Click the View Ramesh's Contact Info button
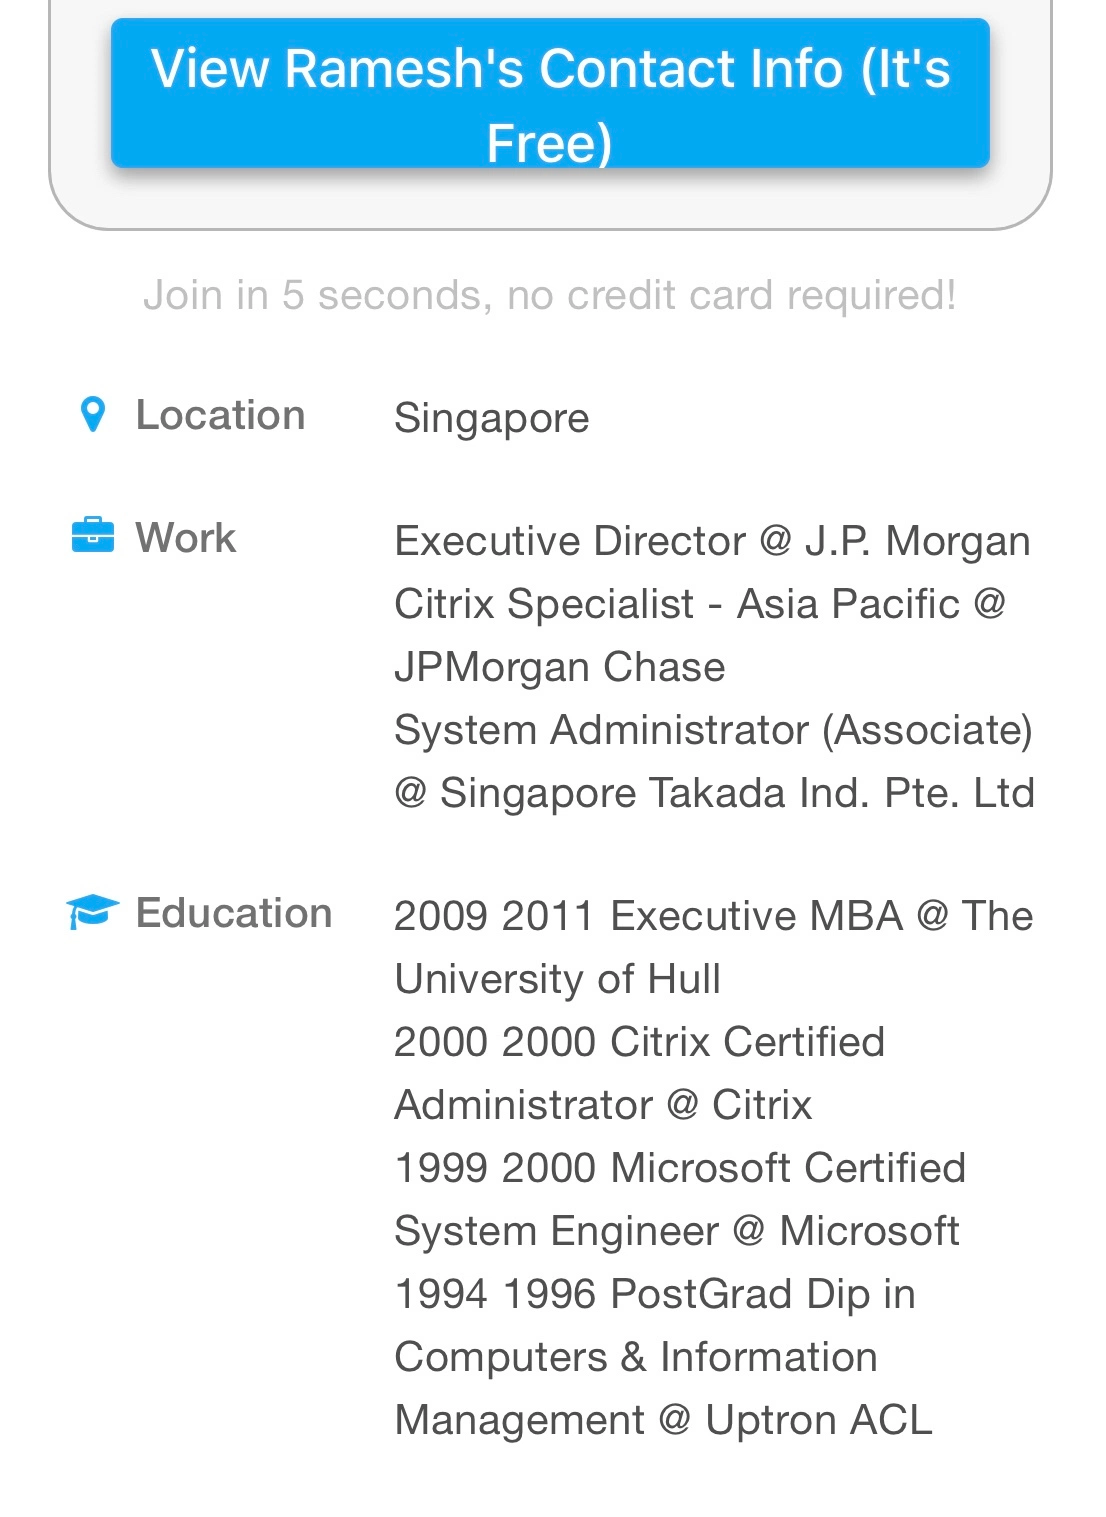 point(550,93)
